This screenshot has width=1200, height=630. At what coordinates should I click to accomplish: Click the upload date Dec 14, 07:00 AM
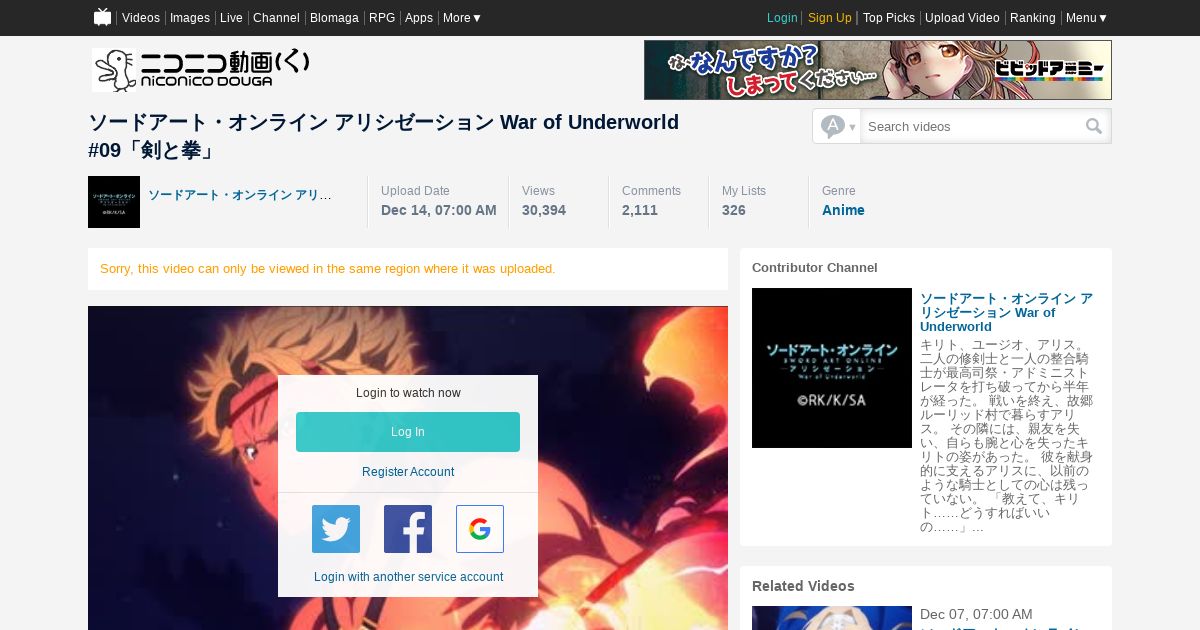(x=439, y=210)
